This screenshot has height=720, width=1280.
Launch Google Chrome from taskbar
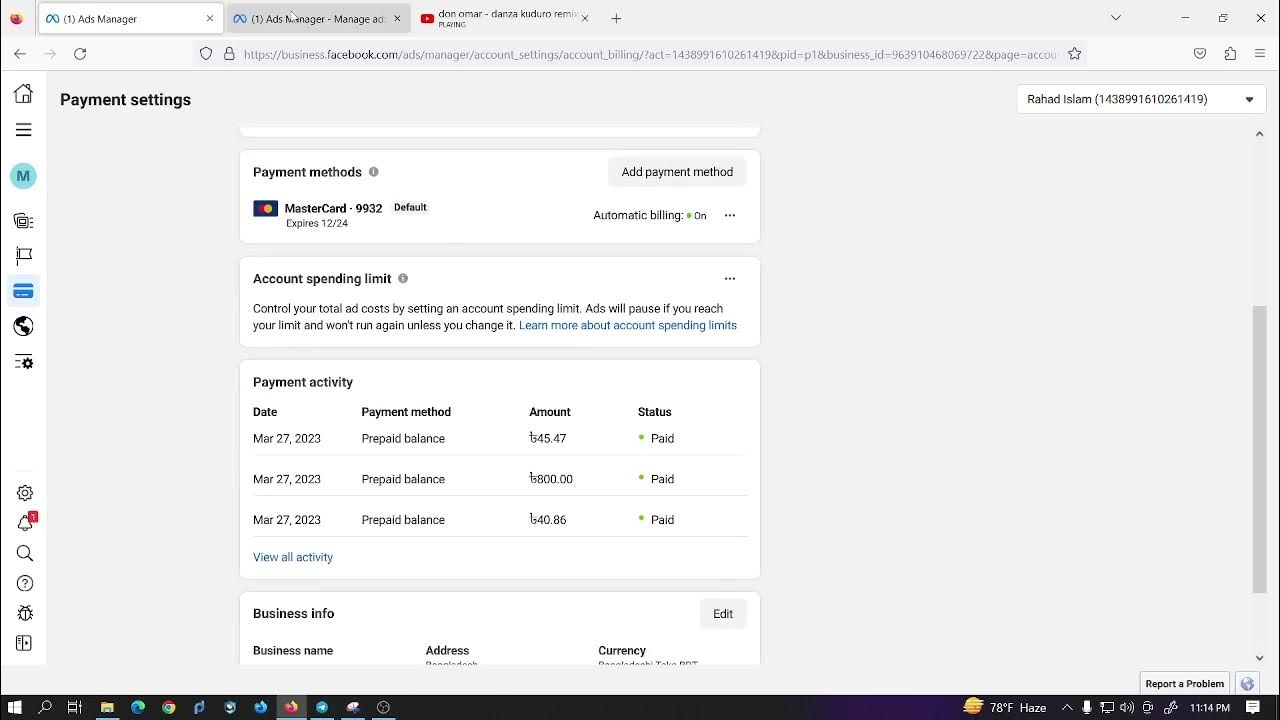[x=168, y=707]
